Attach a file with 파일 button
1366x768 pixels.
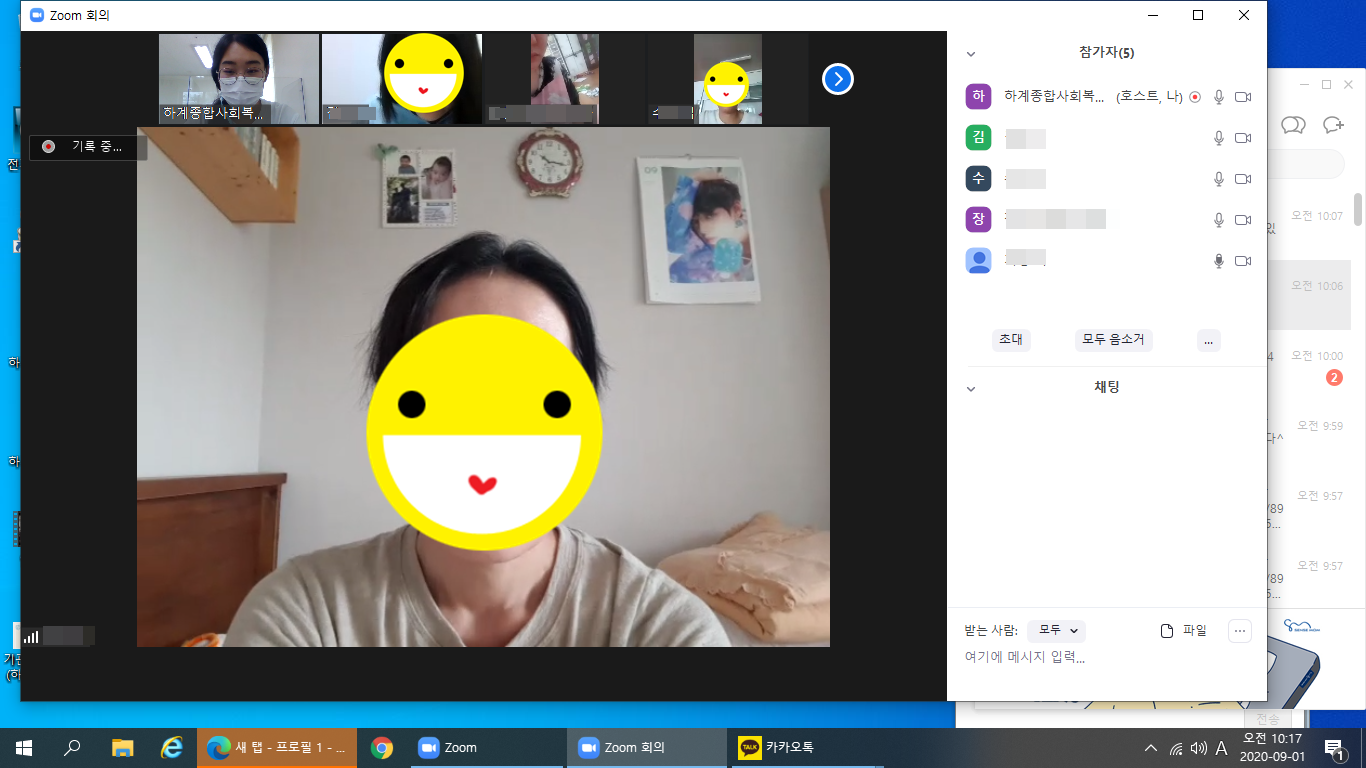pyautogui.click(x=1183, y=631)
